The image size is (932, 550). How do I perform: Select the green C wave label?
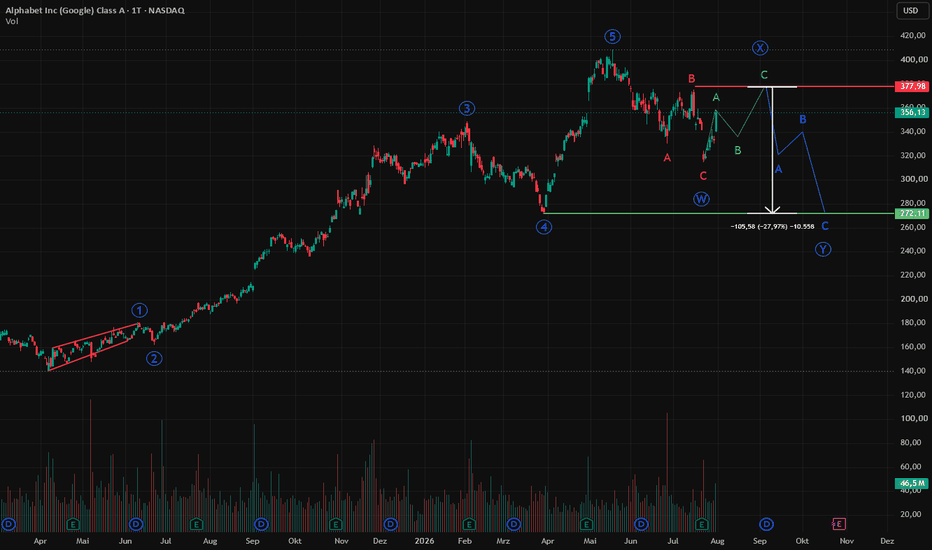click(764, 75)
